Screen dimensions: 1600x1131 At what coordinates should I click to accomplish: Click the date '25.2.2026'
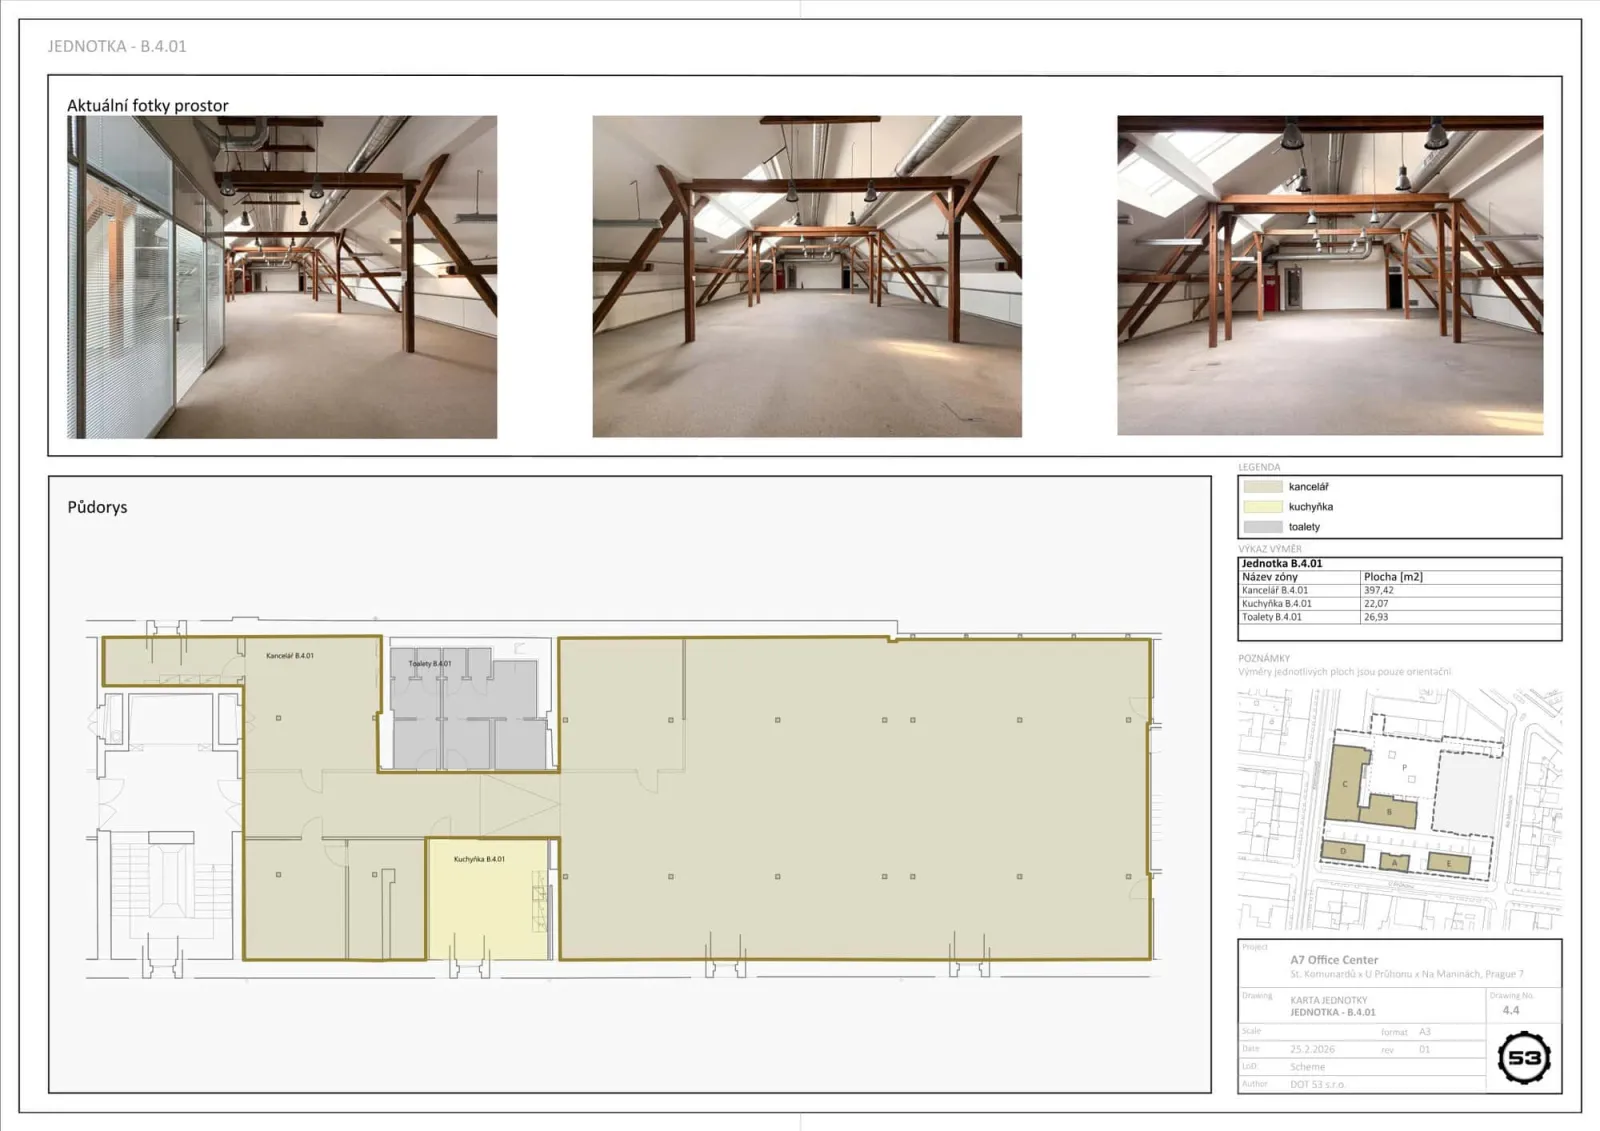click(x=1312, y=1049)
